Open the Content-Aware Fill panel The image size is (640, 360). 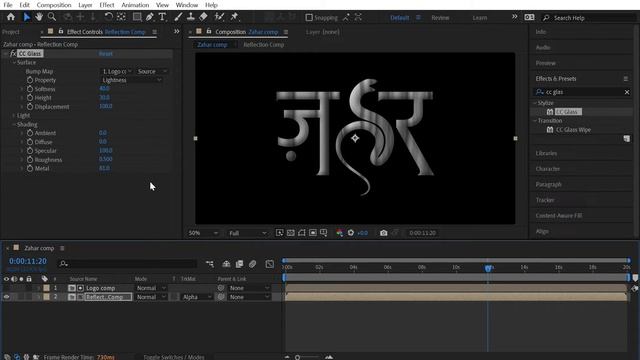tap(558, 216)
